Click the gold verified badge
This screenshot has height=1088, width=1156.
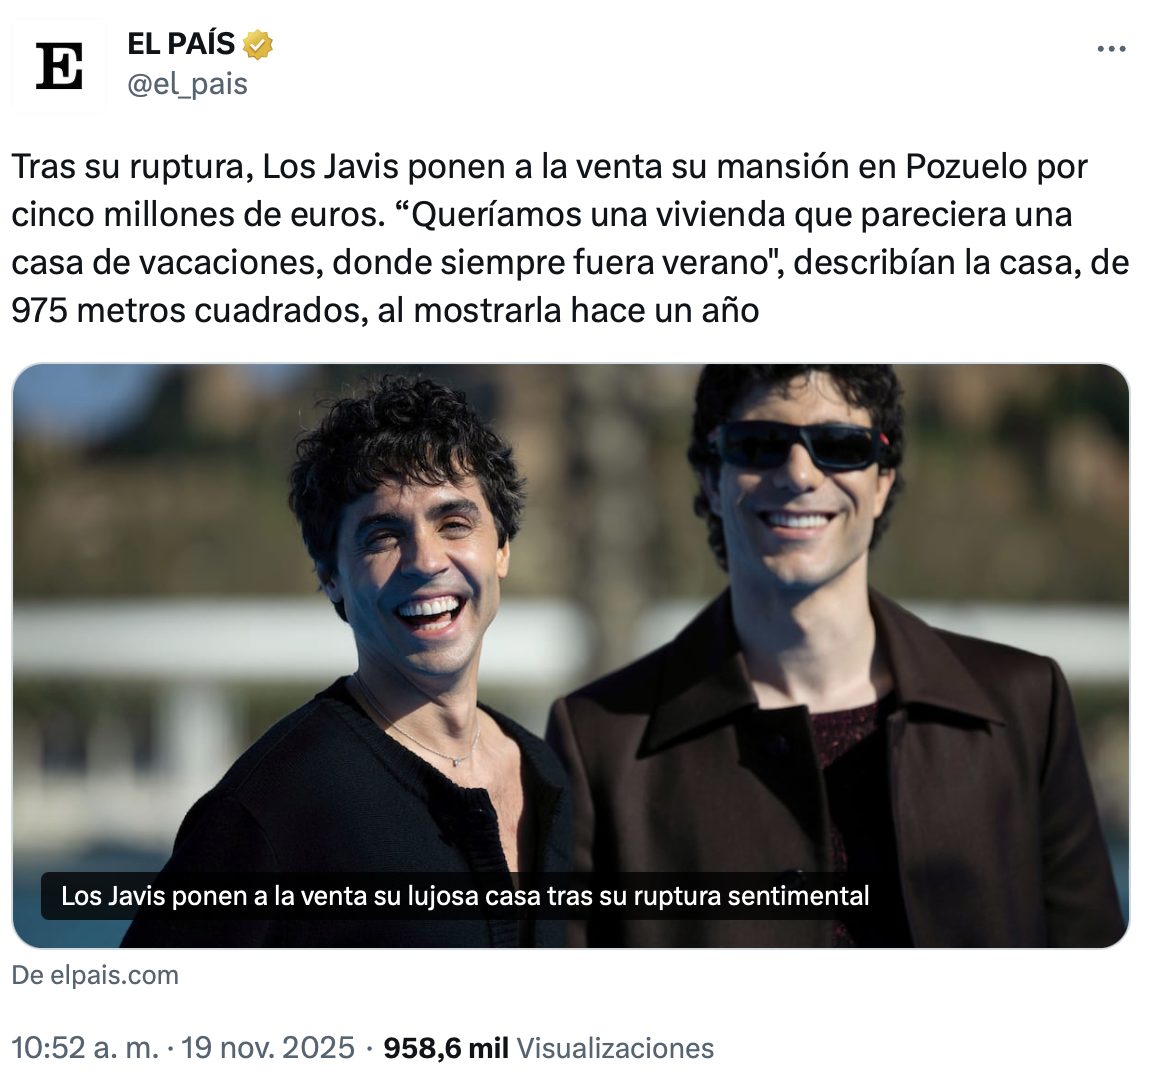[258, 45]
